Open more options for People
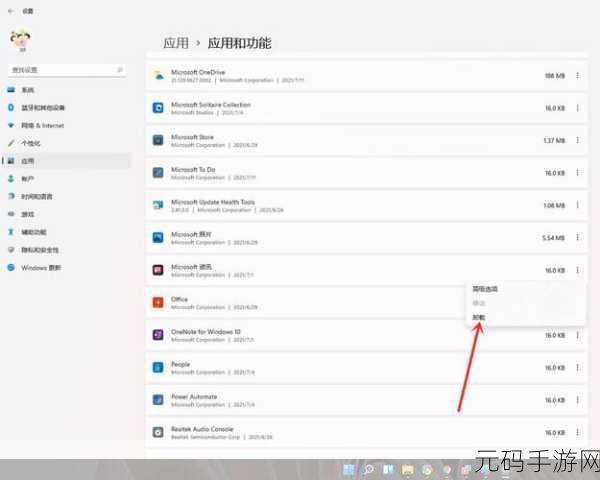Viewport: 600px width, 480px height. point(577,368)
